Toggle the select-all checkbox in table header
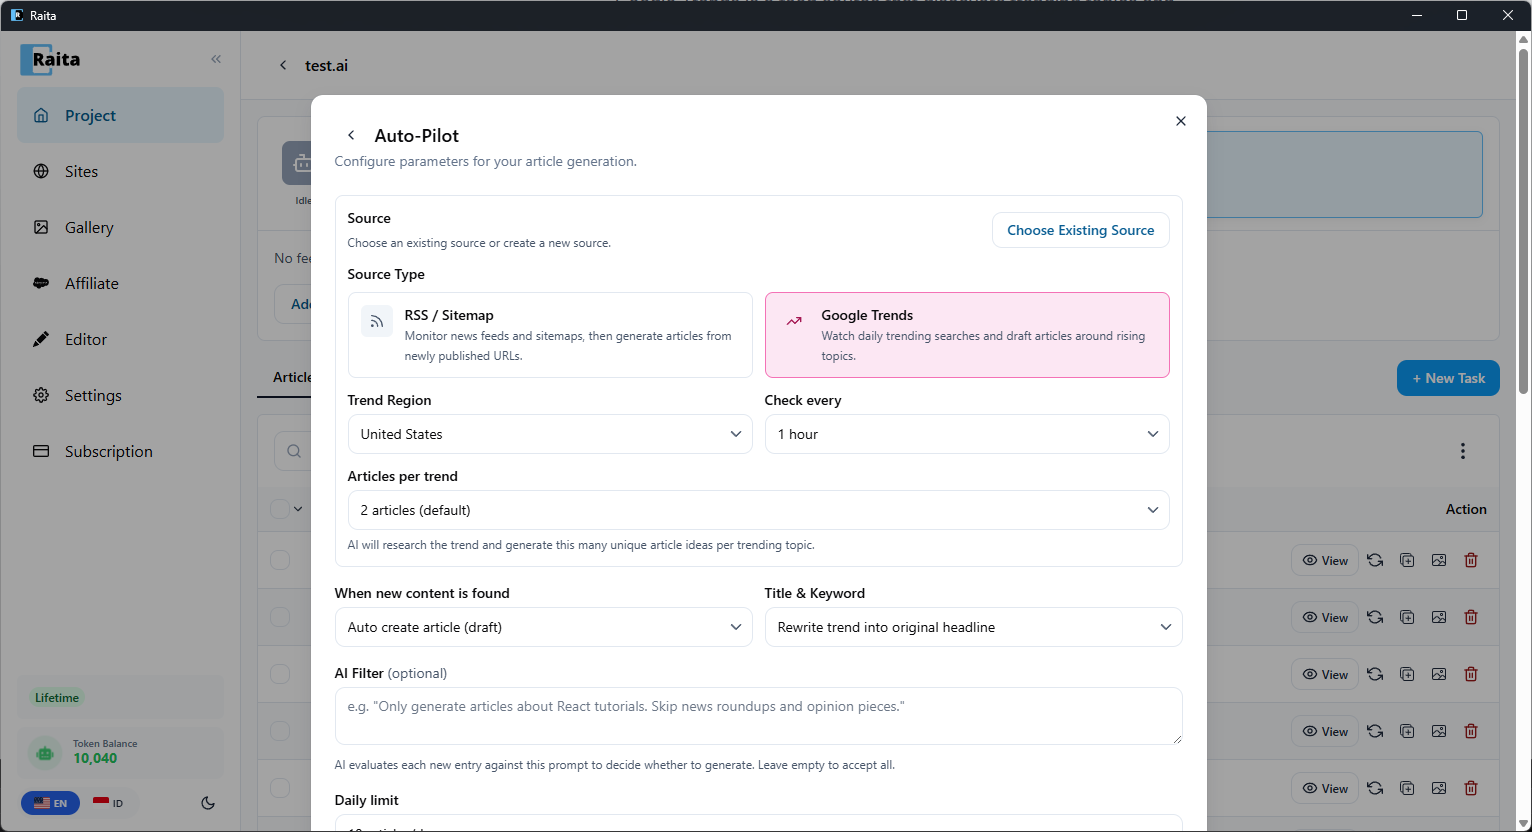The height and width of the screenshot is (832, 1532). pos(280,509)
